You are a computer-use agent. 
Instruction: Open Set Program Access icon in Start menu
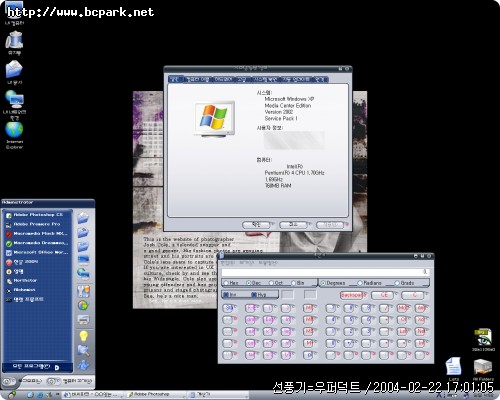[83, 305]
